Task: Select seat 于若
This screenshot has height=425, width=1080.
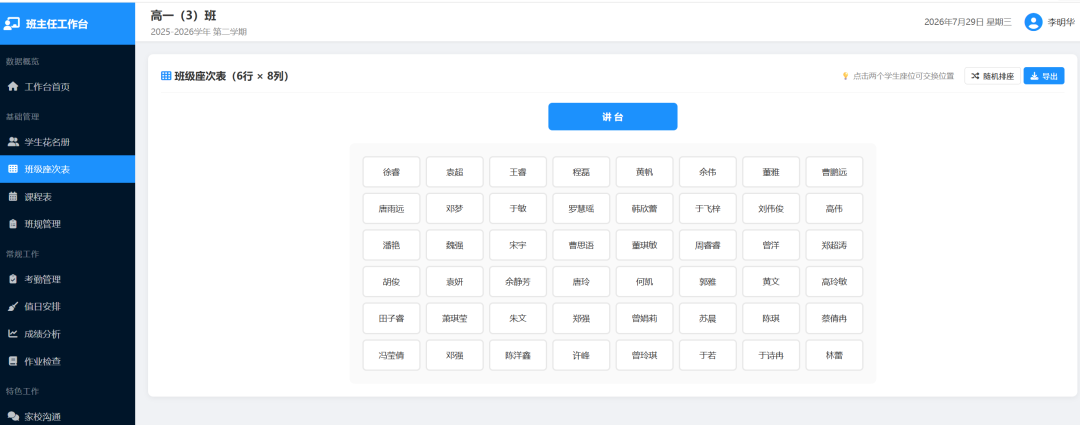Action: click(707, 355)
